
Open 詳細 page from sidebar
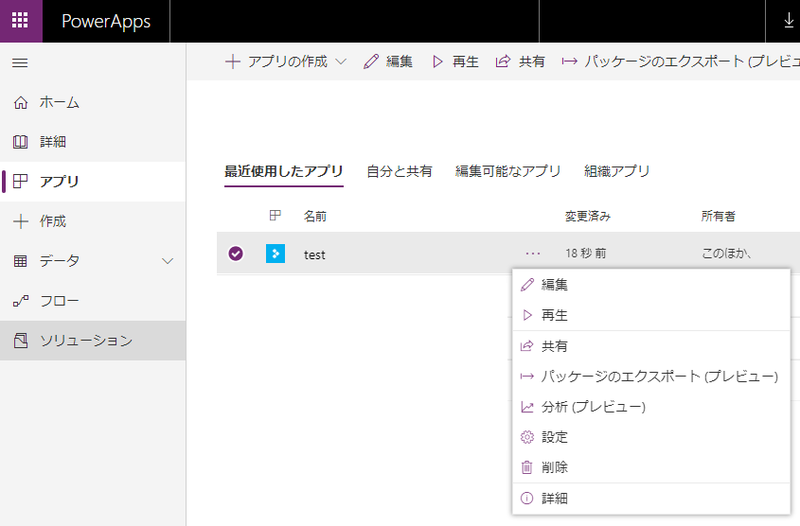click(x=93, y=142)
